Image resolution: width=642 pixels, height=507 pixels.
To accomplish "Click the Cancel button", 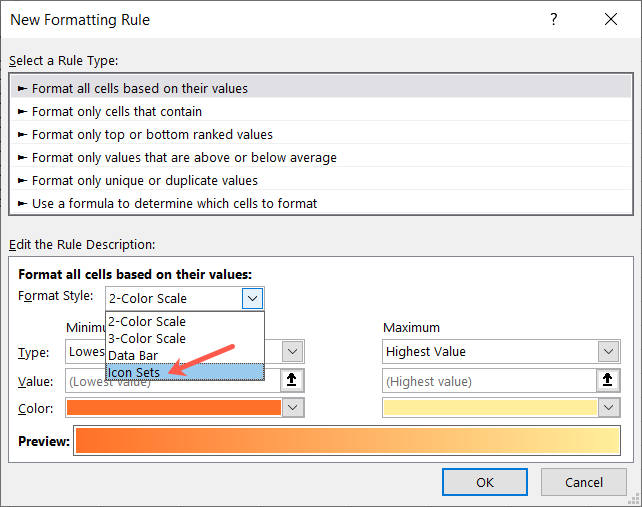I will (x=583, y=482).
